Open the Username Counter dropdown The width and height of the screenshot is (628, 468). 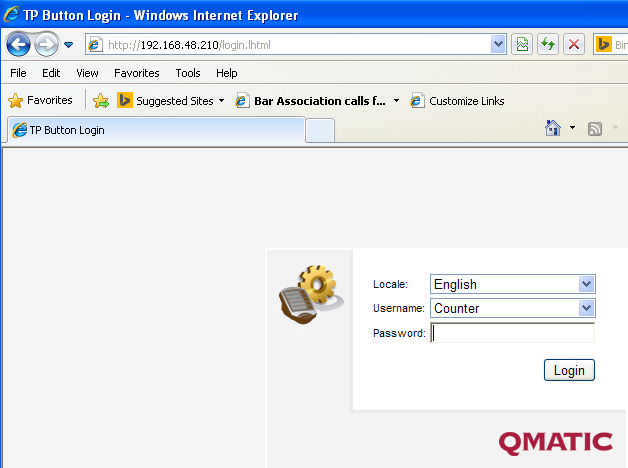[513, 308]
